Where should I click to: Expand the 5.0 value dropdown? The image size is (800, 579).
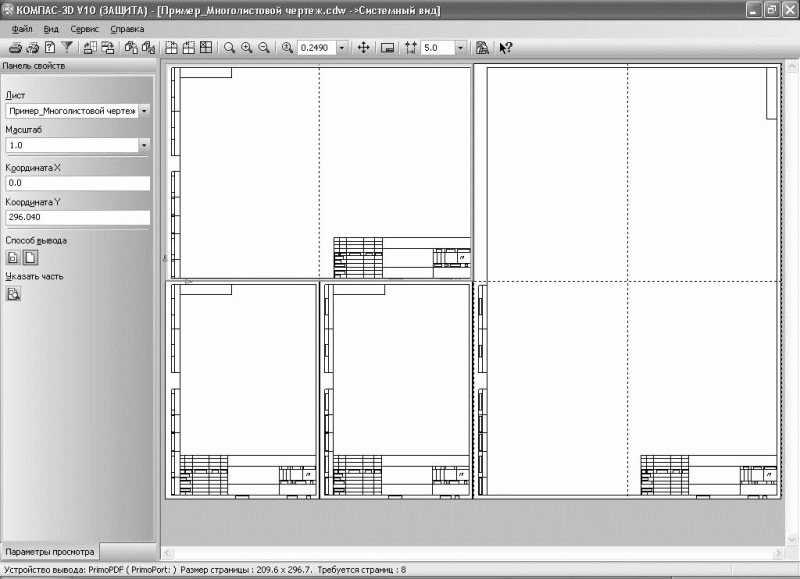coord(460,48)
